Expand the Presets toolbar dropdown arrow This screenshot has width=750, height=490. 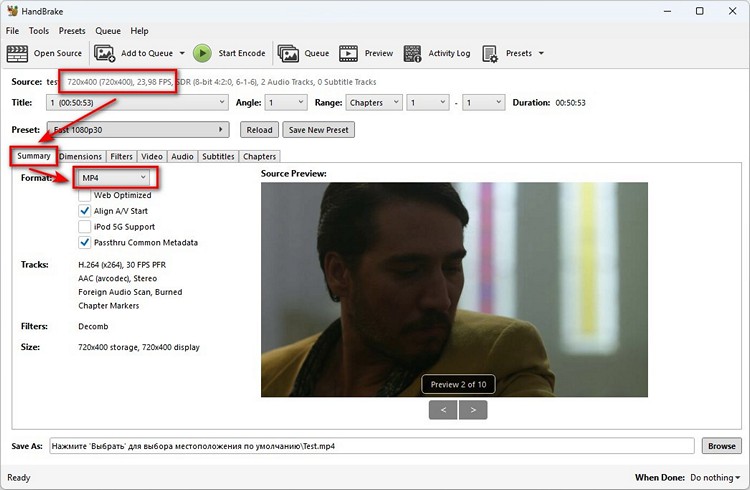tap(541, 53)
